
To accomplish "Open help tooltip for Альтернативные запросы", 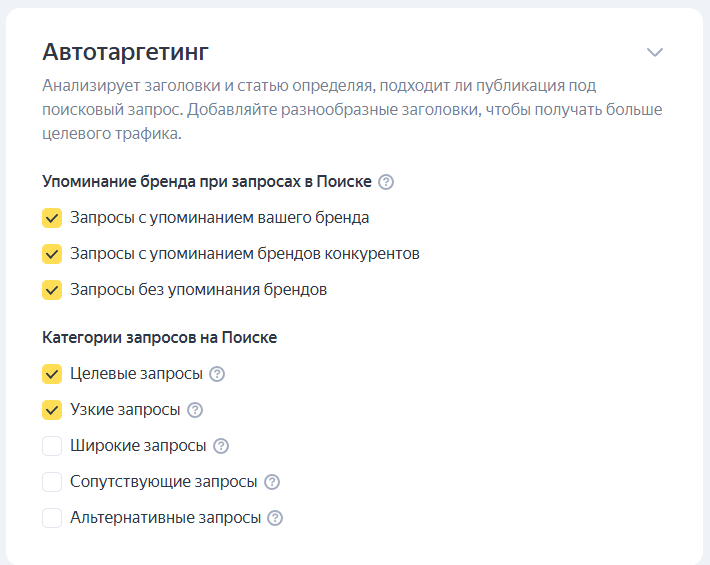I will pyautogui.click(x=275, y=518).
